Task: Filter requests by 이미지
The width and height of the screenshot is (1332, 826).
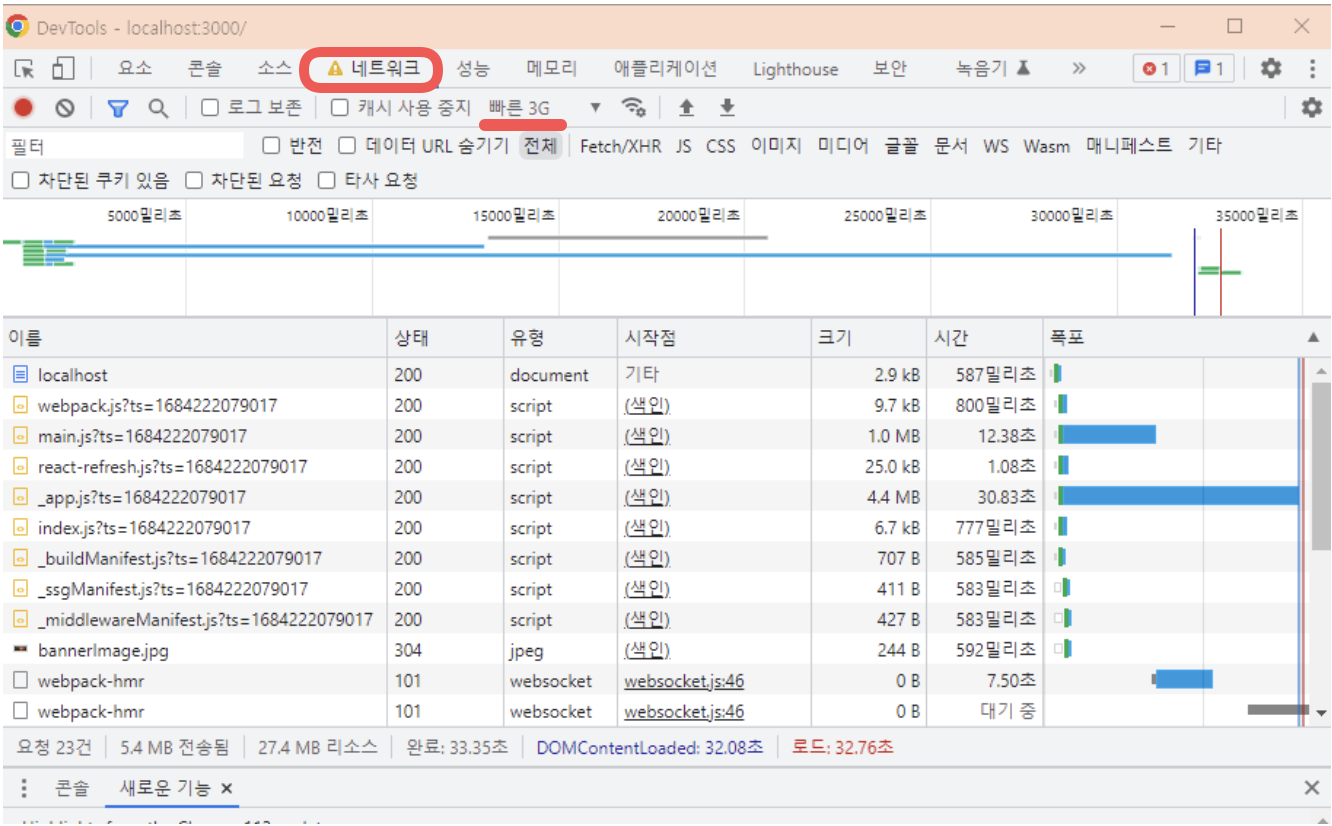Action: tap(776, 146)
